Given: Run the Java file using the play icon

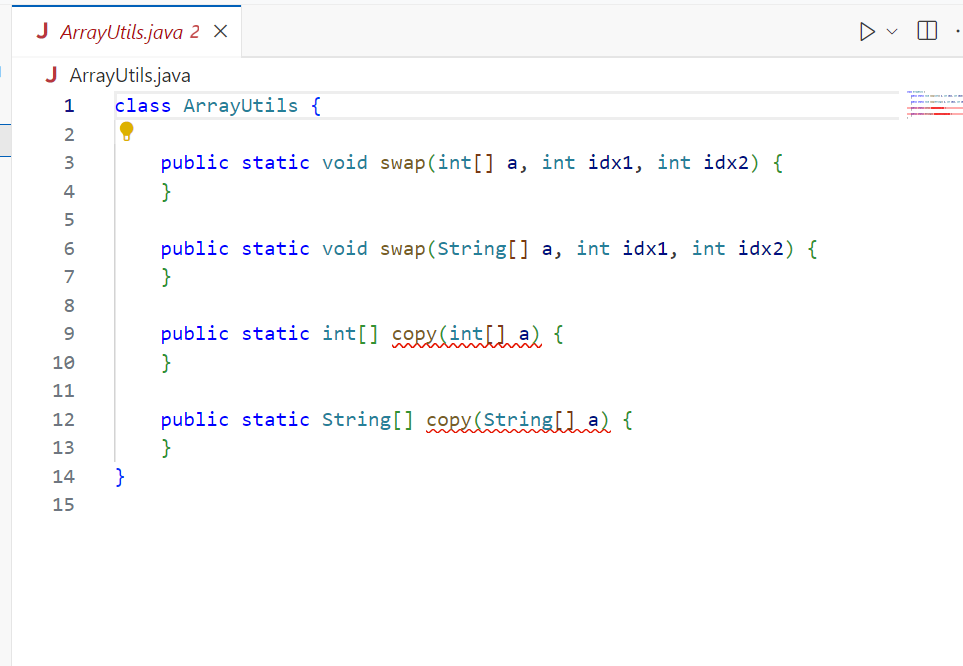Looking at the screenshot, I should [866, 30].
